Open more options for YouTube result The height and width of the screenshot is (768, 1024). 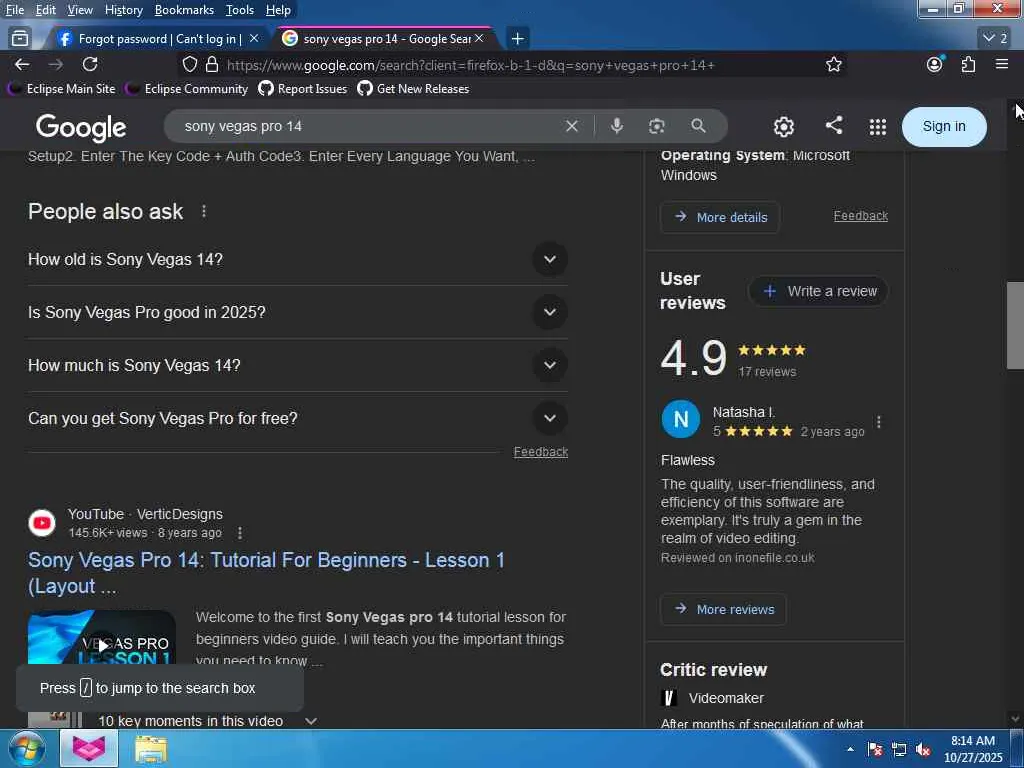(x=240, y=533)
